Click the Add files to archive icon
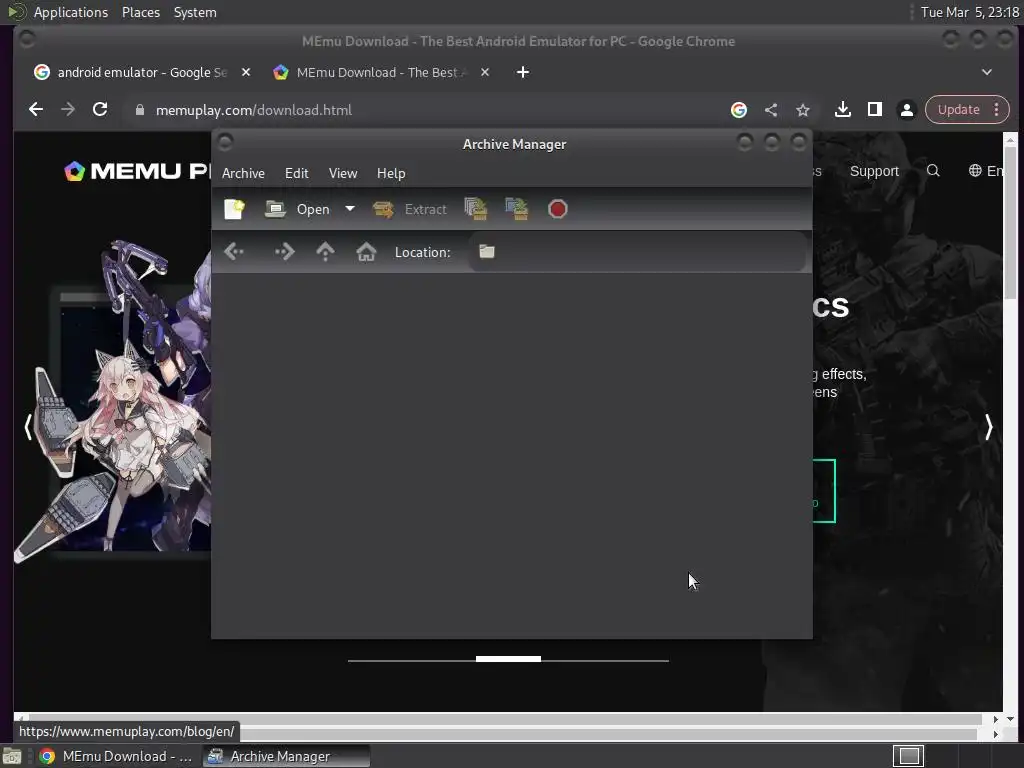This screenshot has width=1024, height=768. coord(476,209)
